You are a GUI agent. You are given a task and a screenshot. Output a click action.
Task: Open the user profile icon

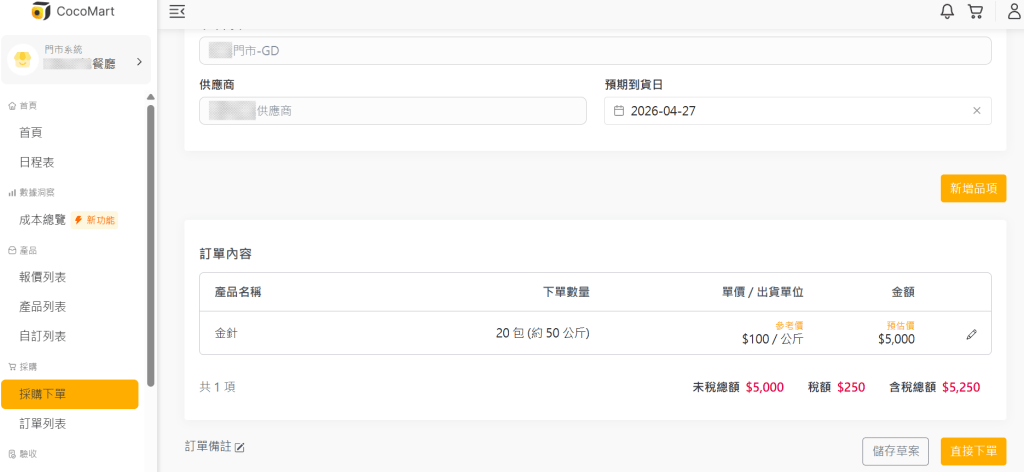coord(1013,12)
